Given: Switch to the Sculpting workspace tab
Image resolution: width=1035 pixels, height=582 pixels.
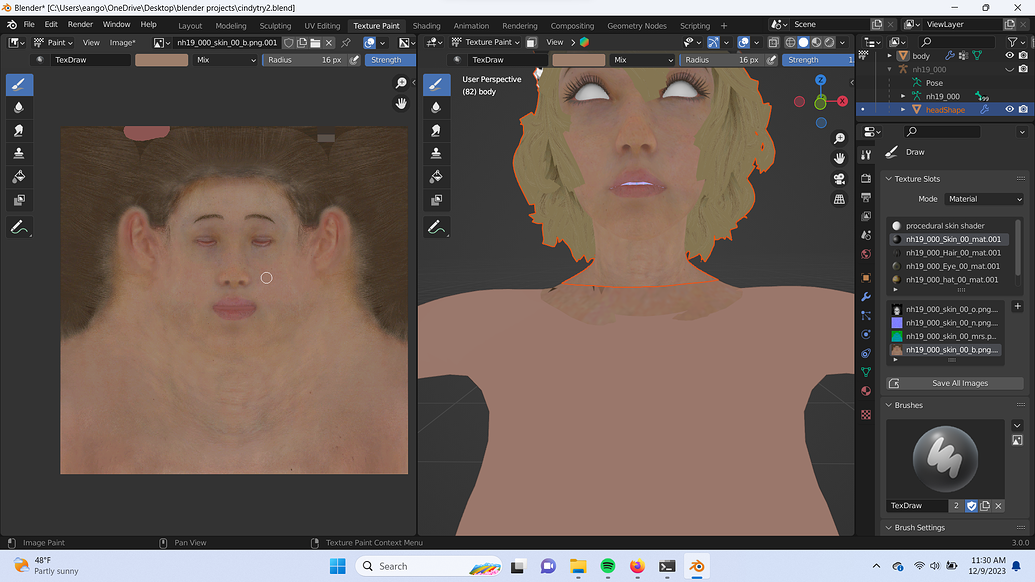Looking at the screenshot, I should [275, 26].
